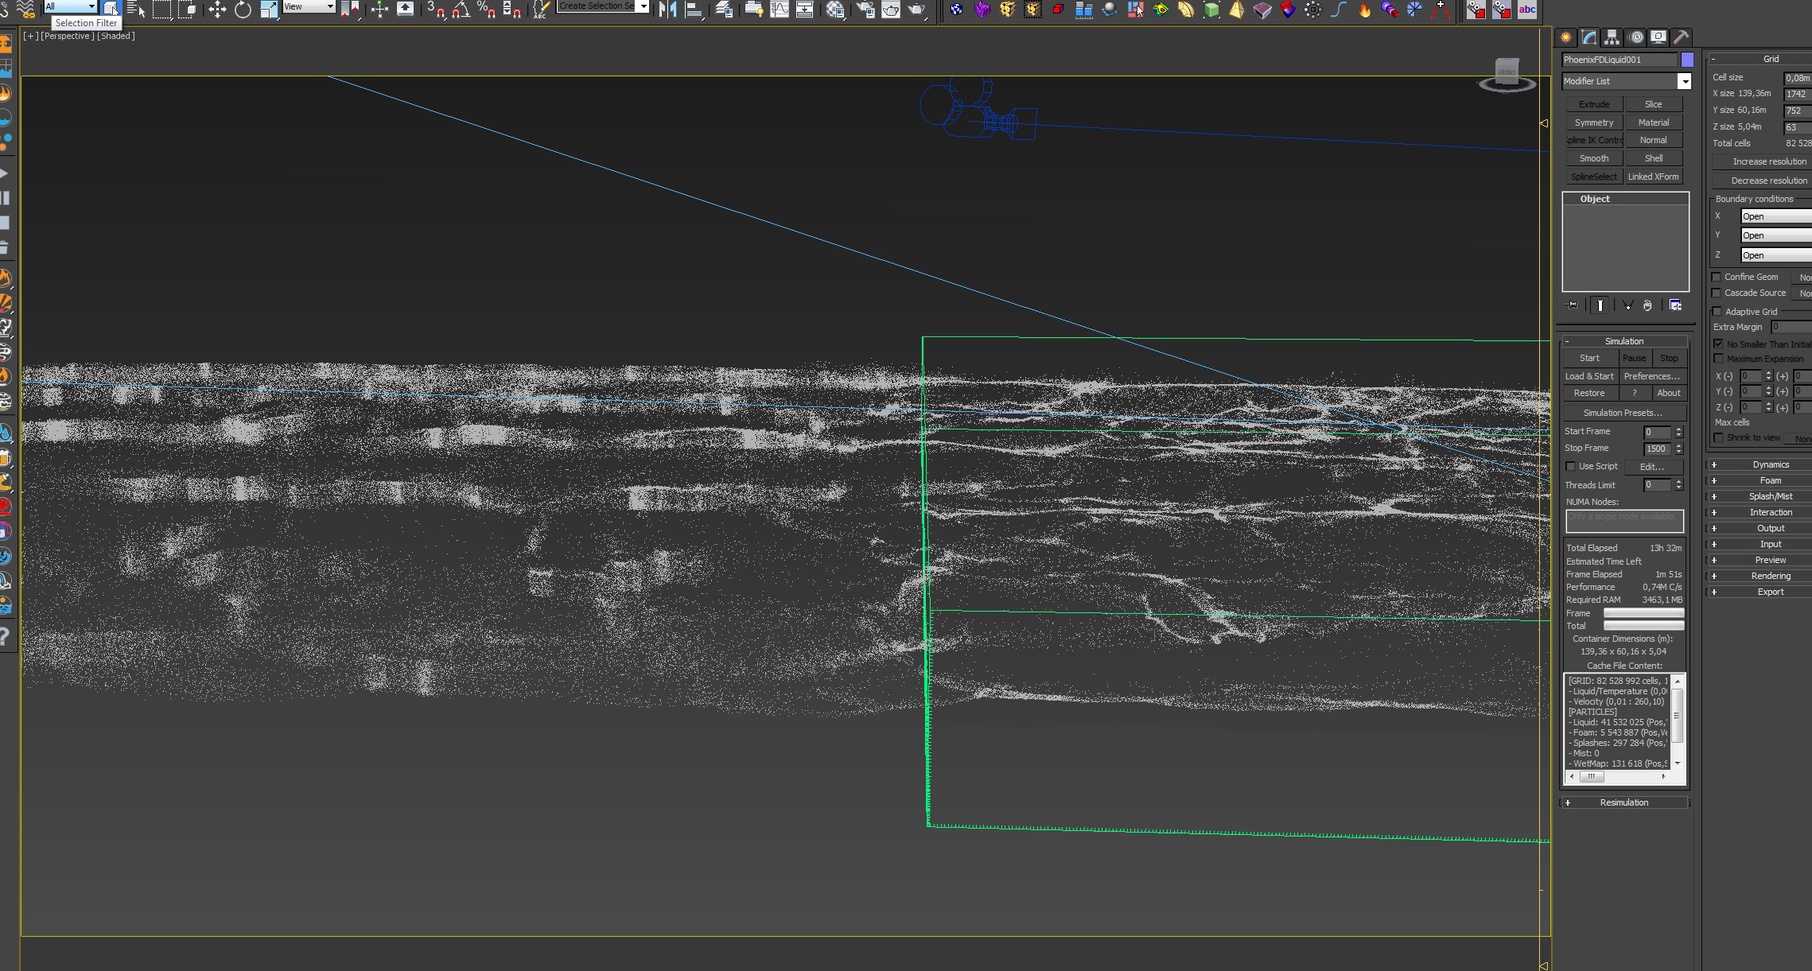Click configure modifier sets icon
1812x971 pixels.
1675,305
